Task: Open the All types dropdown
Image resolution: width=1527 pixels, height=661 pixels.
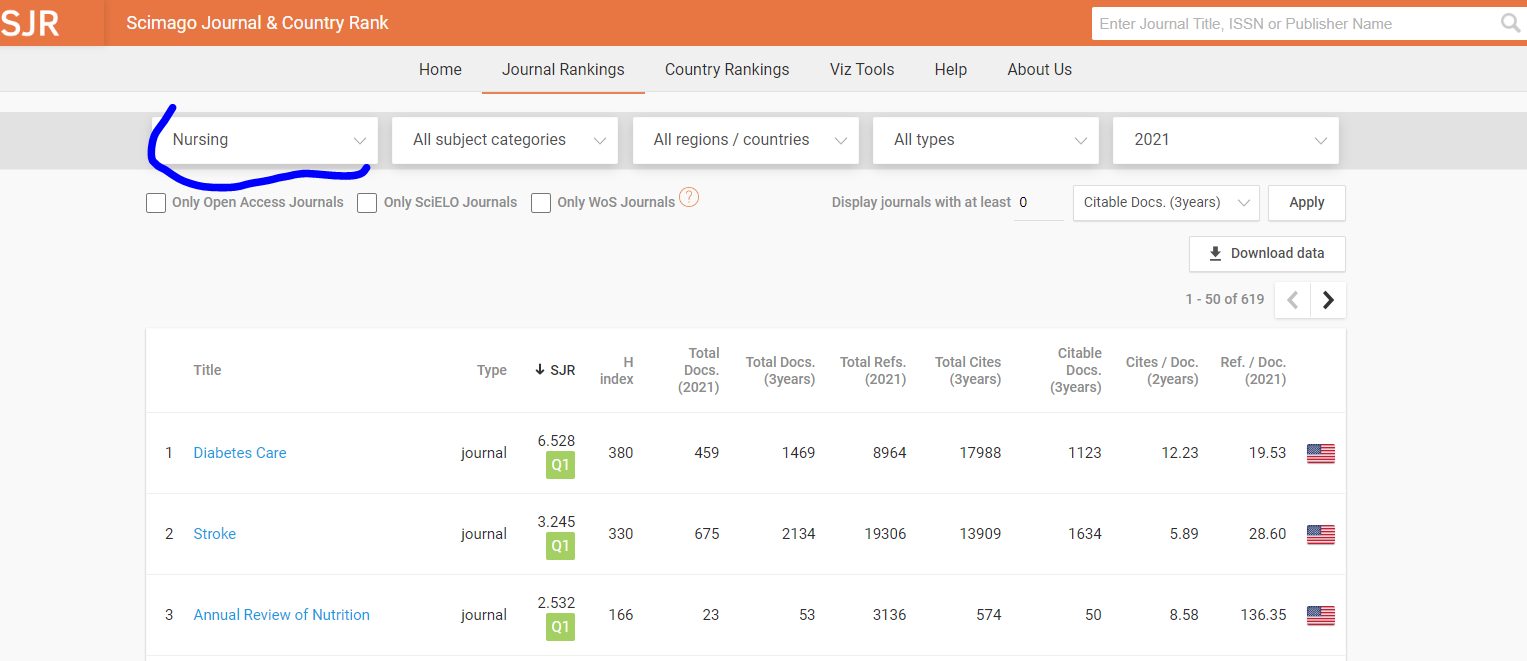Action: tap(986, 140)
